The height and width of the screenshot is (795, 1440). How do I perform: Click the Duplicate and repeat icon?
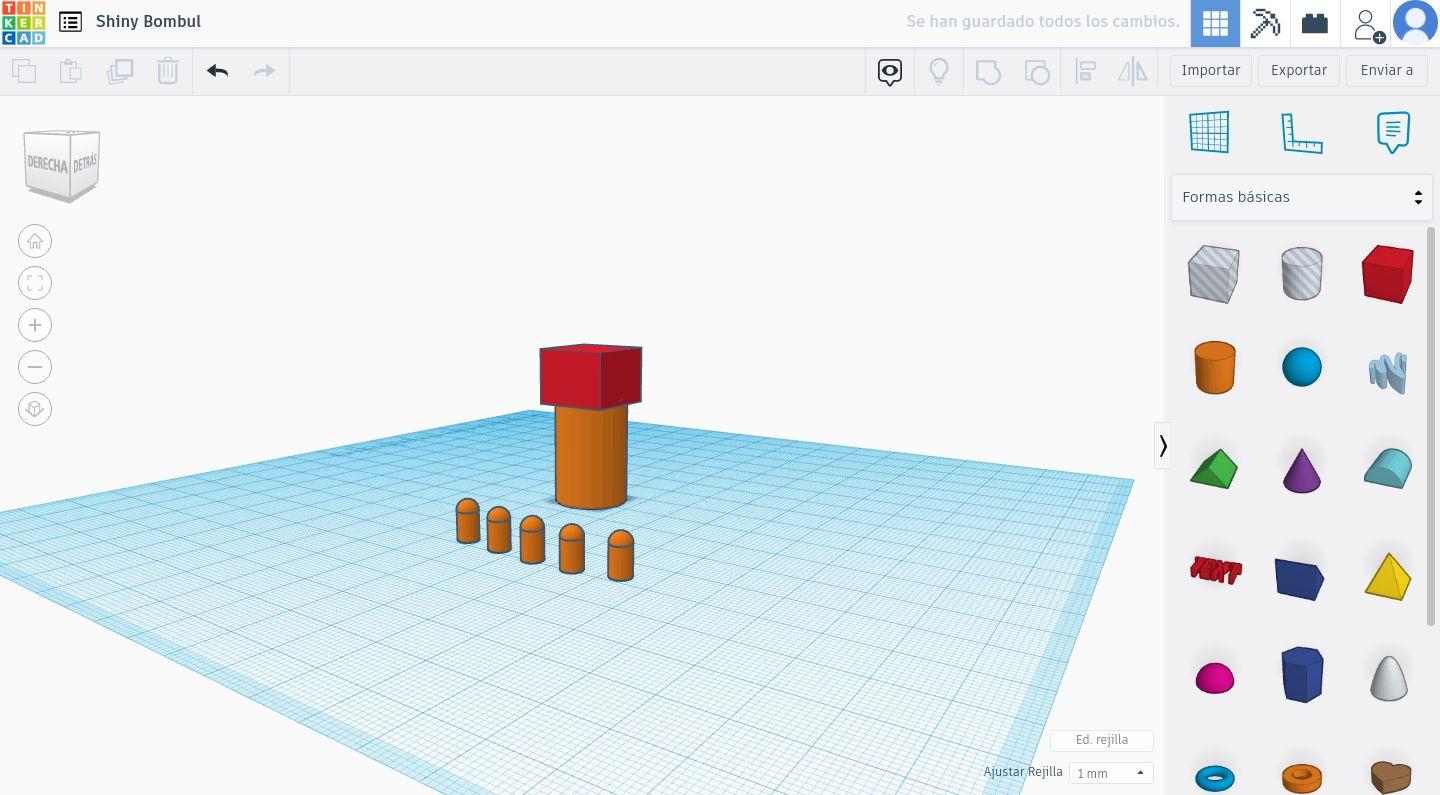click(x=120, y=71)
